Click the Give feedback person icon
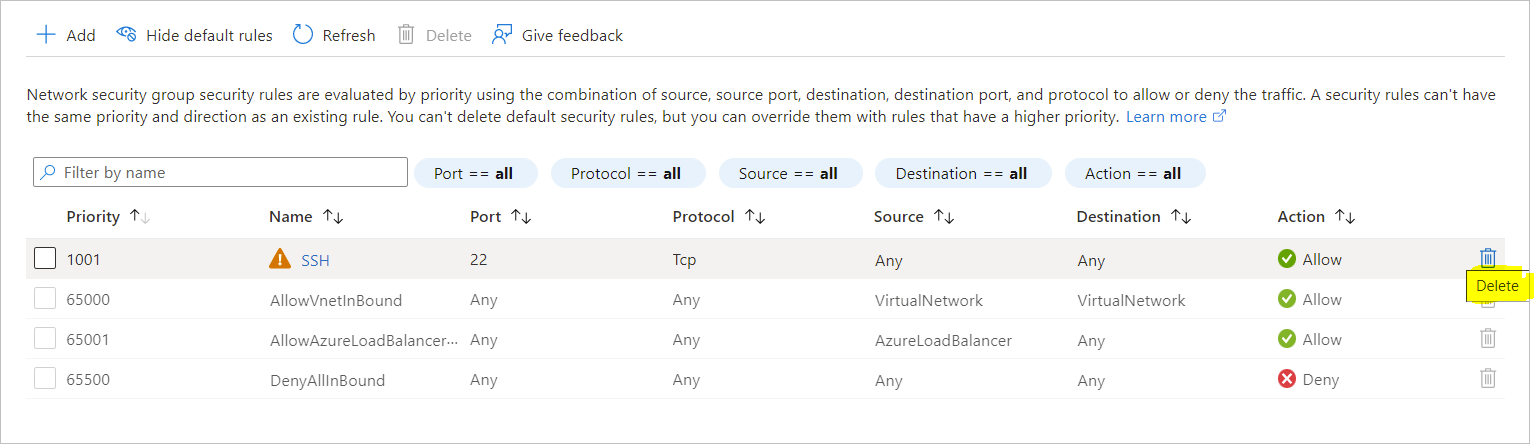This screenshot has width=1534, height=444. click(502, 35)
